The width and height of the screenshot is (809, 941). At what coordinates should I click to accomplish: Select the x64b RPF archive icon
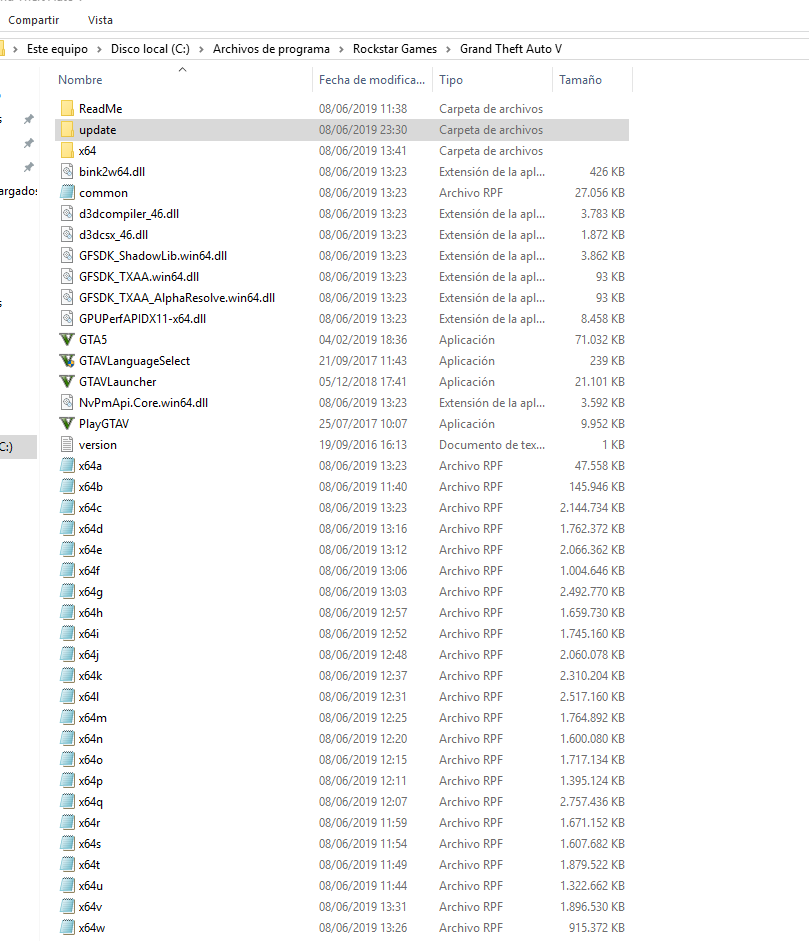[x=67, y=487]
